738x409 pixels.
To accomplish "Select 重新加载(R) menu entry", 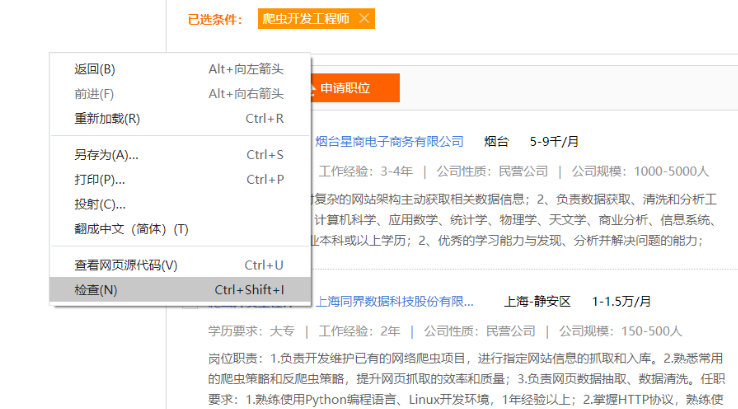I will point(180,119).
